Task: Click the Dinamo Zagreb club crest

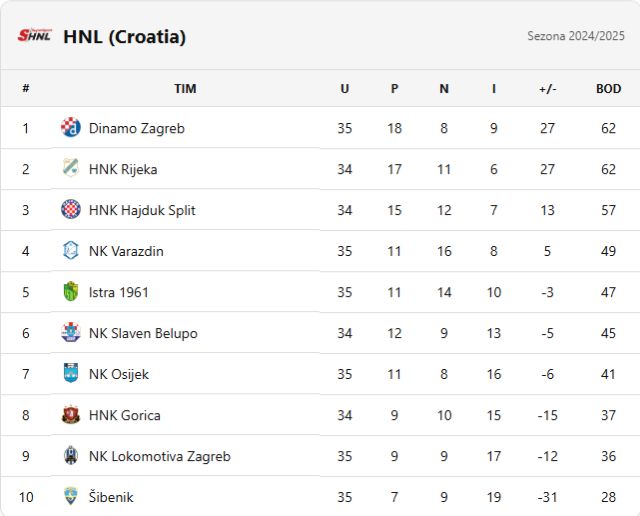Action: tap(70, 128)
